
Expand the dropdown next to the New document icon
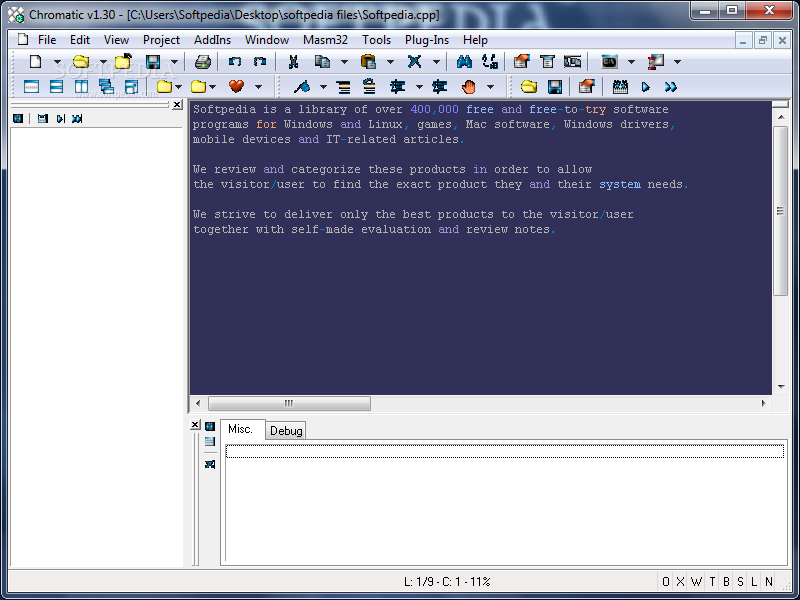(x=57, y=62)
